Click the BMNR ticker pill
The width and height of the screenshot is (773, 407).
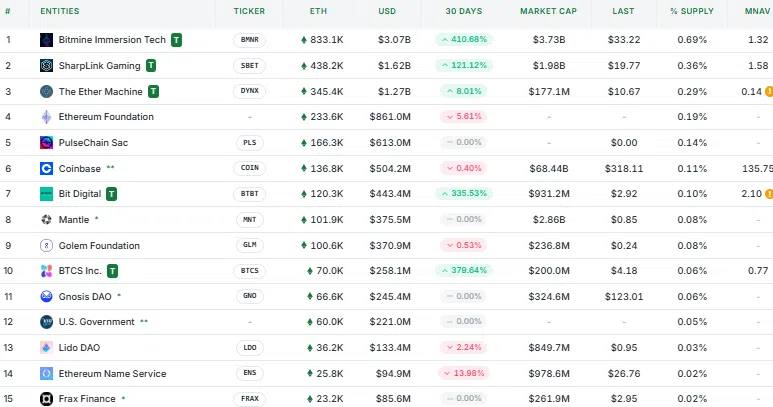coord(249,40)
